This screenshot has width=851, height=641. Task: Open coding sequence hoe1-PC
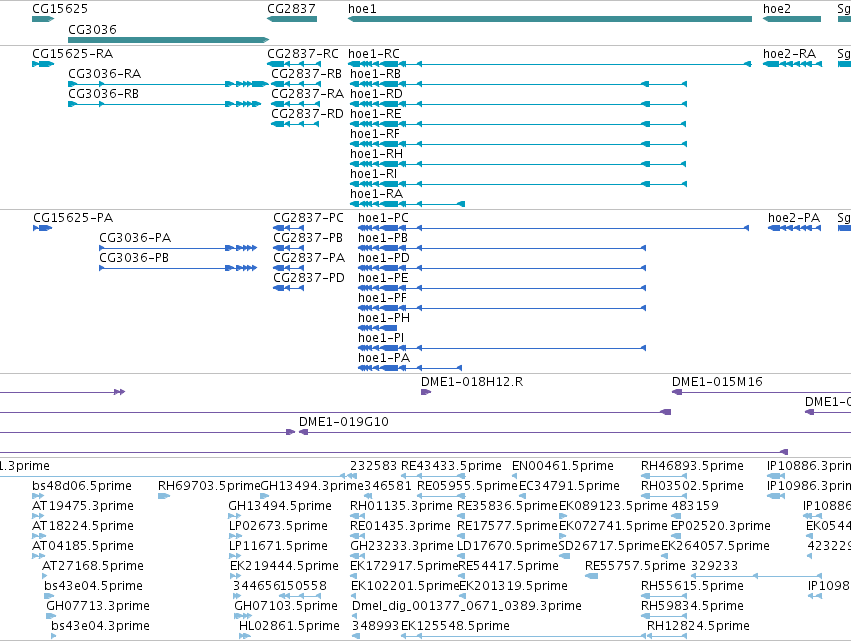(383, 218)
